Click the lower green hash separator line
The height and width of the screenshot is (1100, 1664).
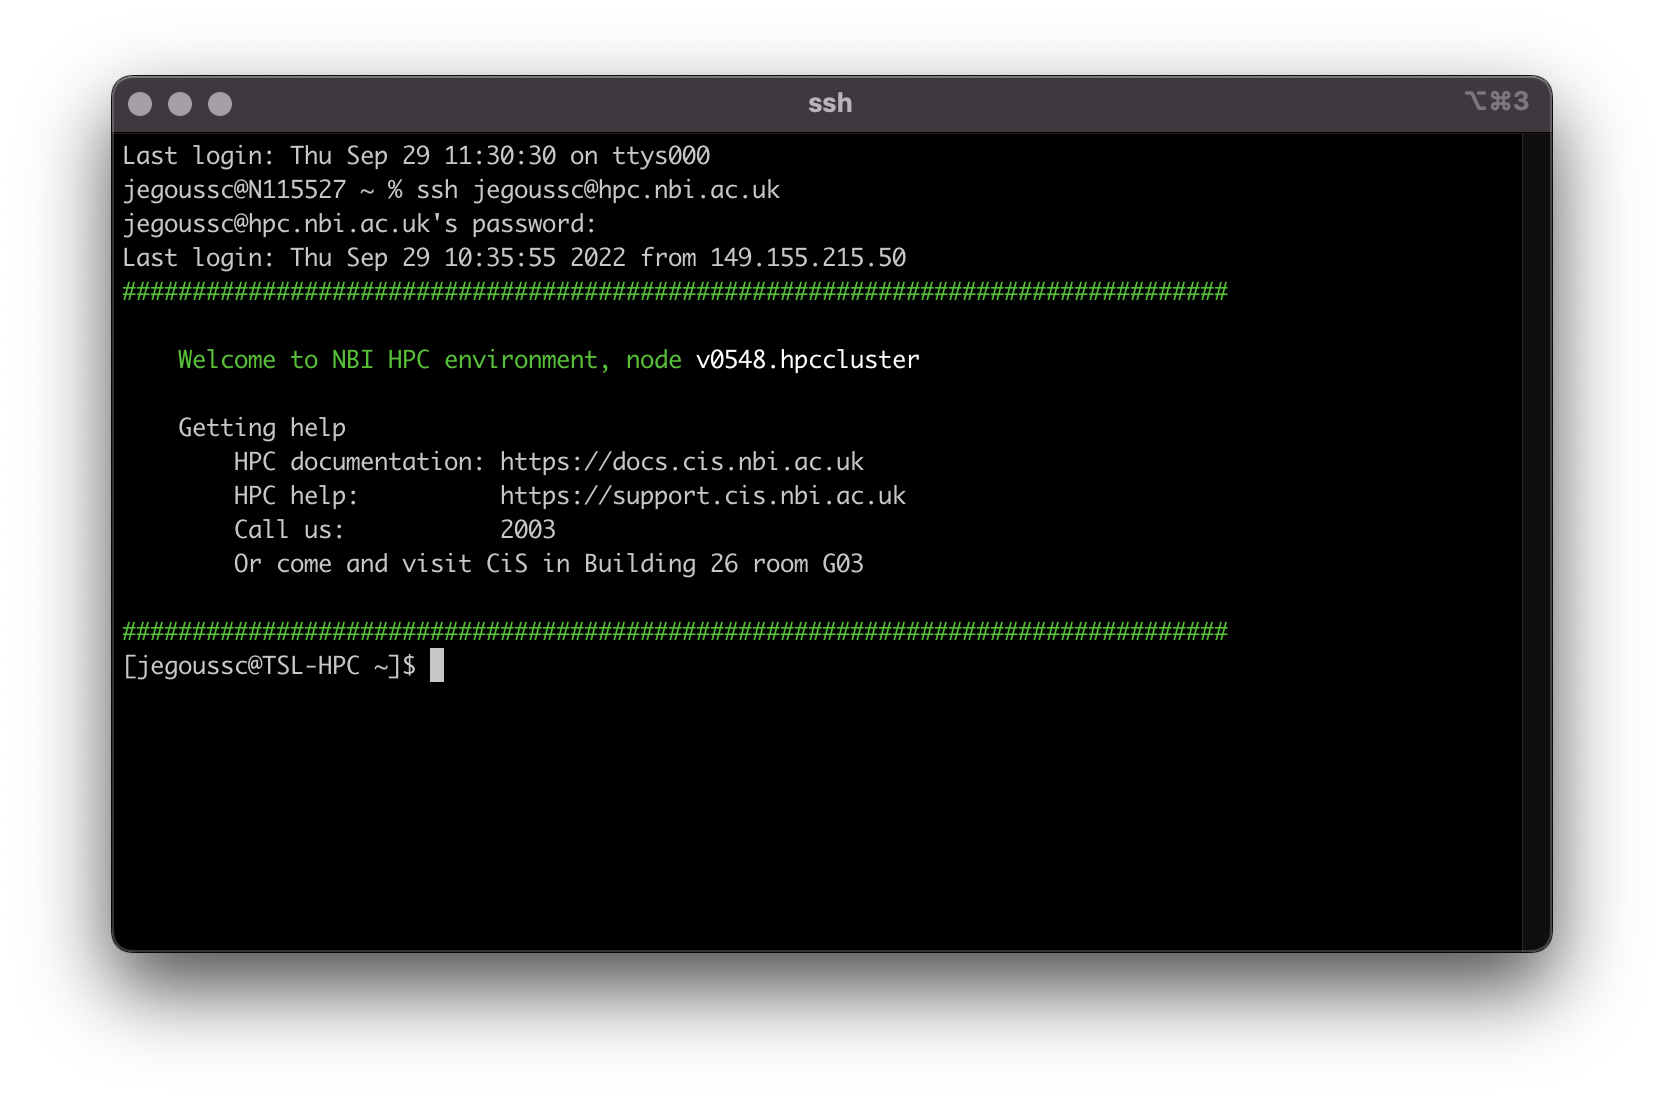674,632
